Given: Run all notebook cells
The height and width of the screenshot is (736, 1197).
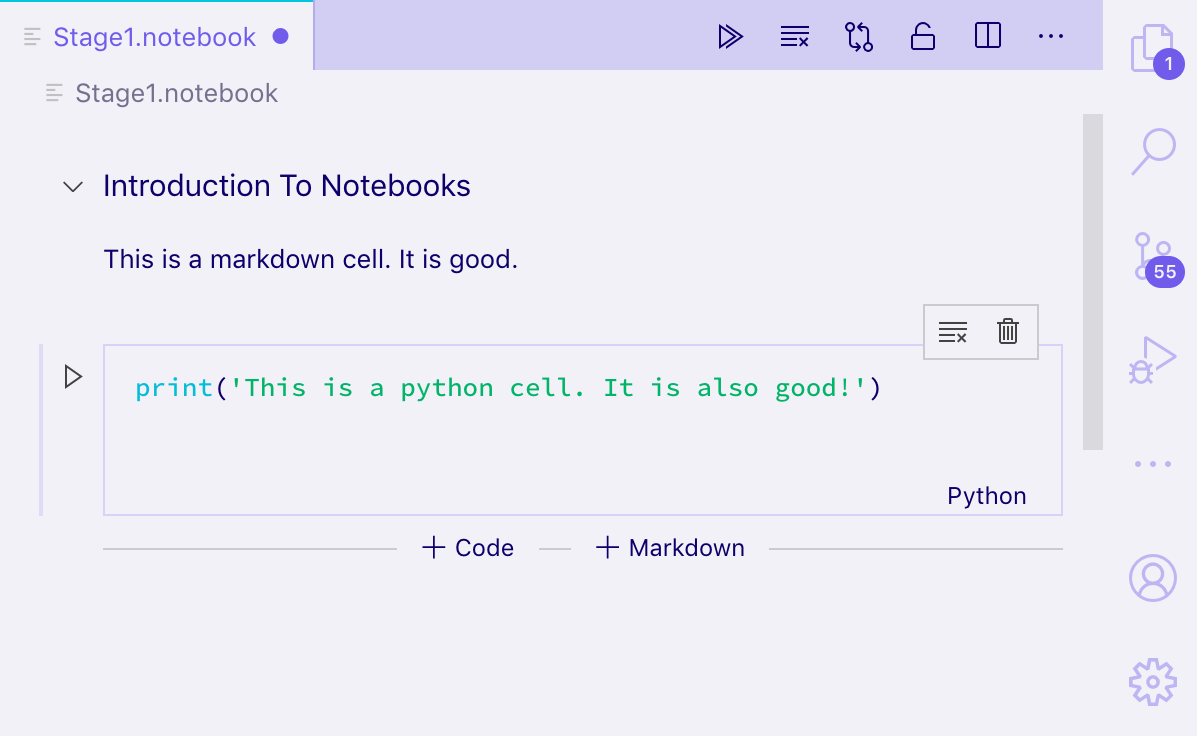Looking at the screenshot, I should [731, 36].
